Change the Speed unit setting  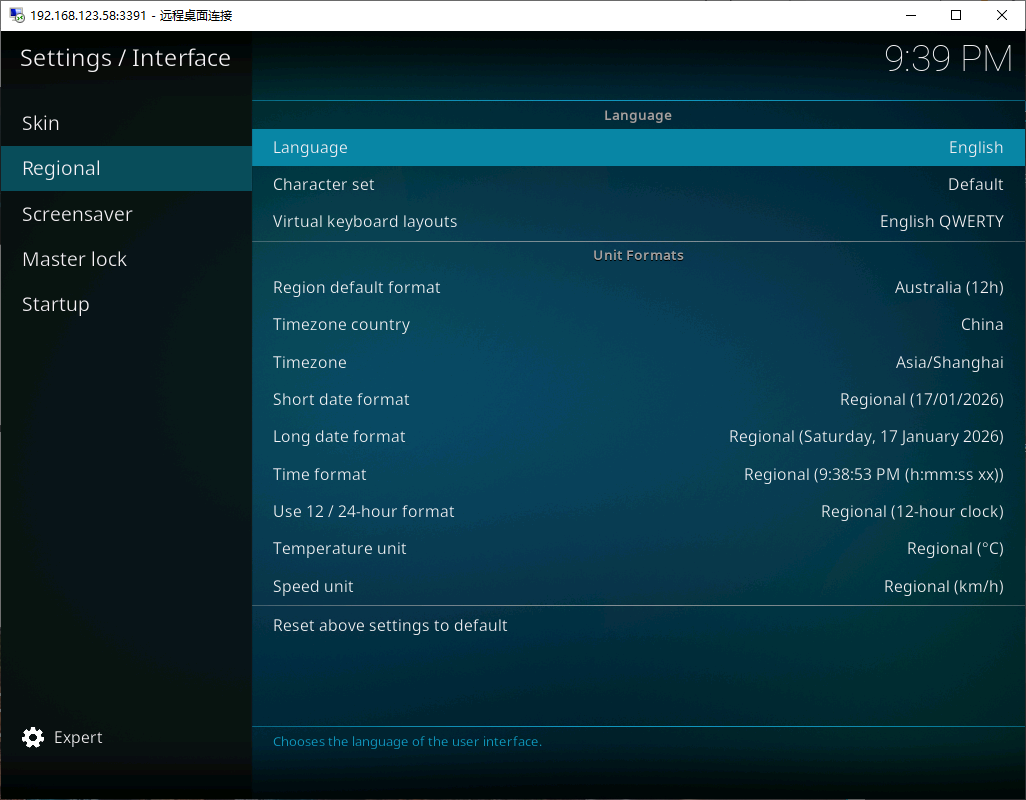pos(638,586)
